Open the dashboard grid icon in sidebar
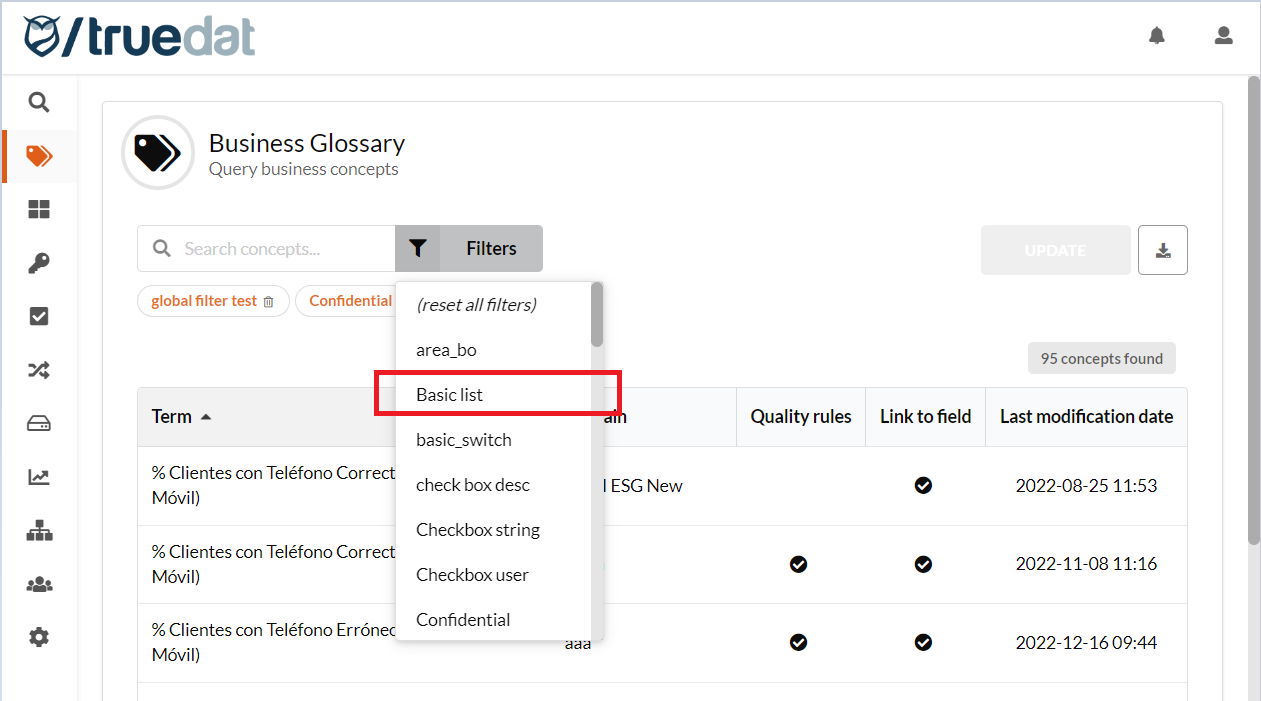 [x=39, y=209]
